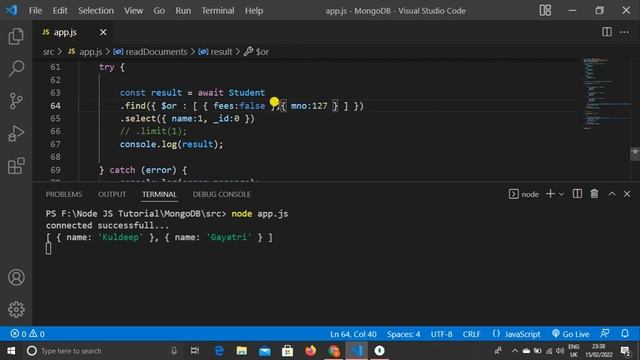Click the feedback icon in status bar
The height and width of the screenshot is (360, 640).
605,333
